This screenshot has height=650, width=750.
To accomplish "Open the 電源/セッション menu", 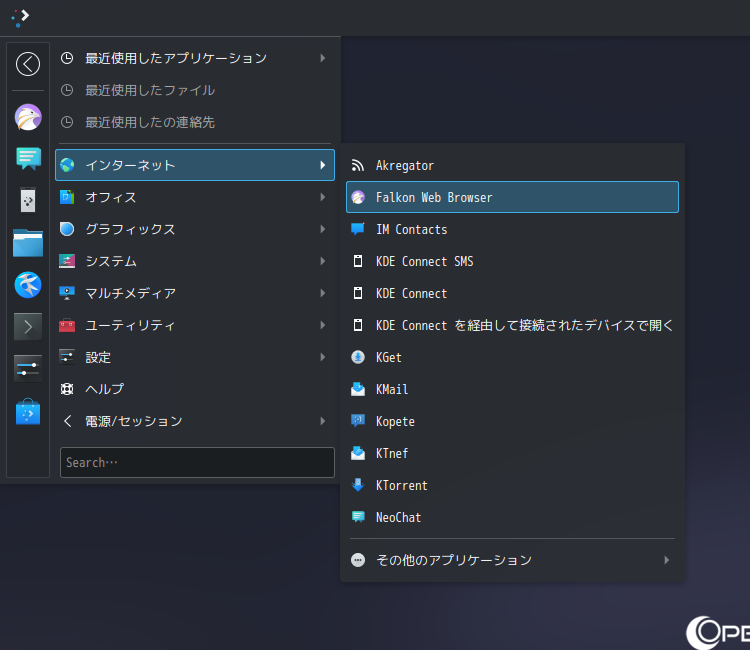I will [195, 421].
